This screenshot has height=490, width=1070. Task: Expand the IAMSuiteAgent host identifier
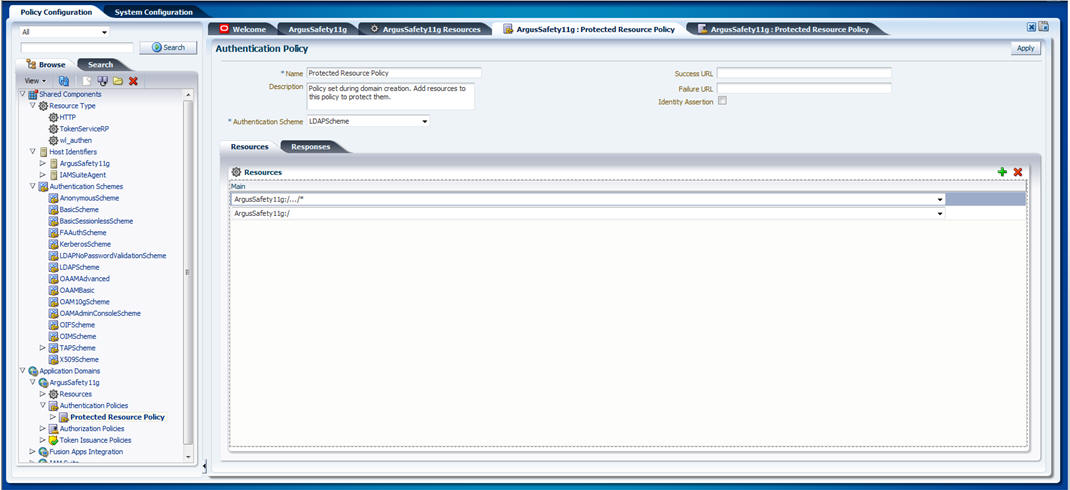click(x=43, y=175)
